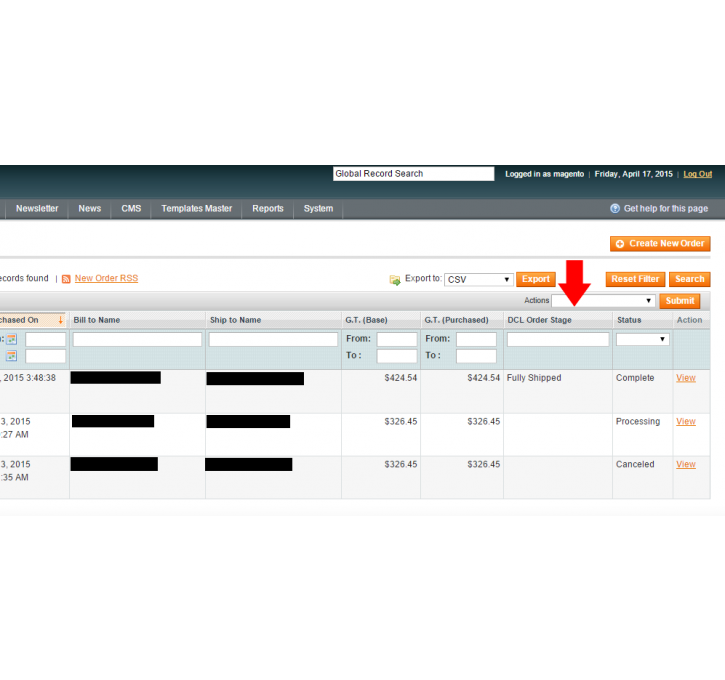This screenshot has height=680, width=725.
Task: Click the RSS feed icon beside New Order RSS
Action: pyautogui.click(x=66, y=279)
